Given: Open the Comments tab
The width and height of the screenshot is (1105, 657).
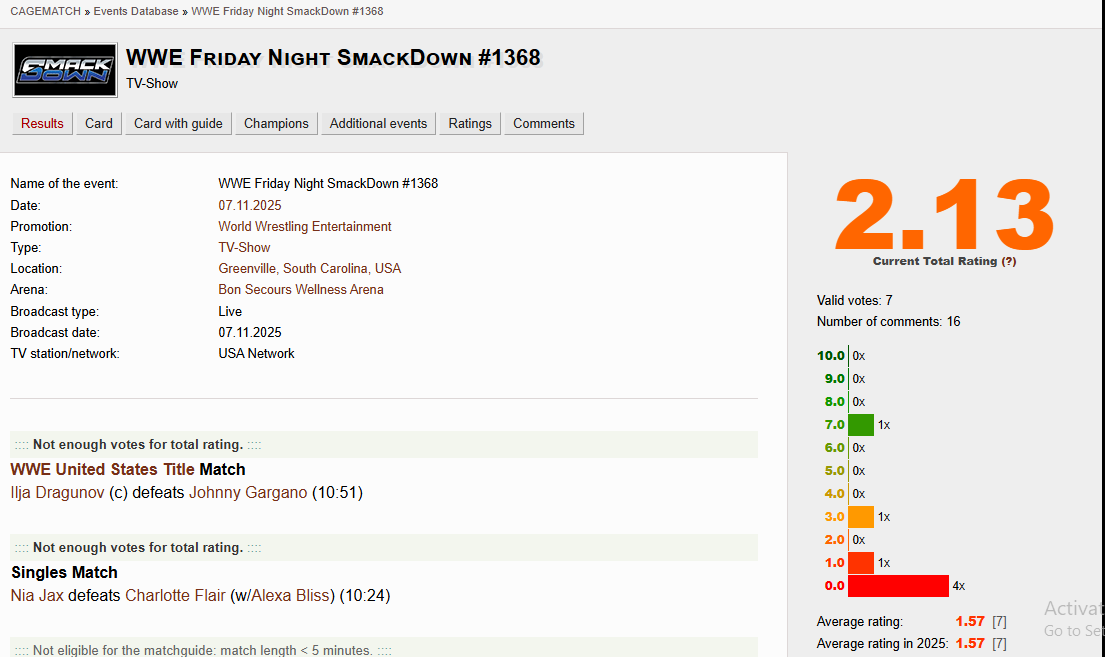Looking at the screenshot, I should coord(544,123).
